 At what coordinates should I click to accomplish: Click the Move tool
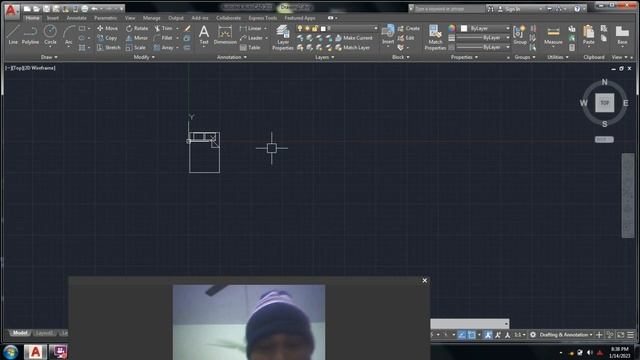pos(107,28)
